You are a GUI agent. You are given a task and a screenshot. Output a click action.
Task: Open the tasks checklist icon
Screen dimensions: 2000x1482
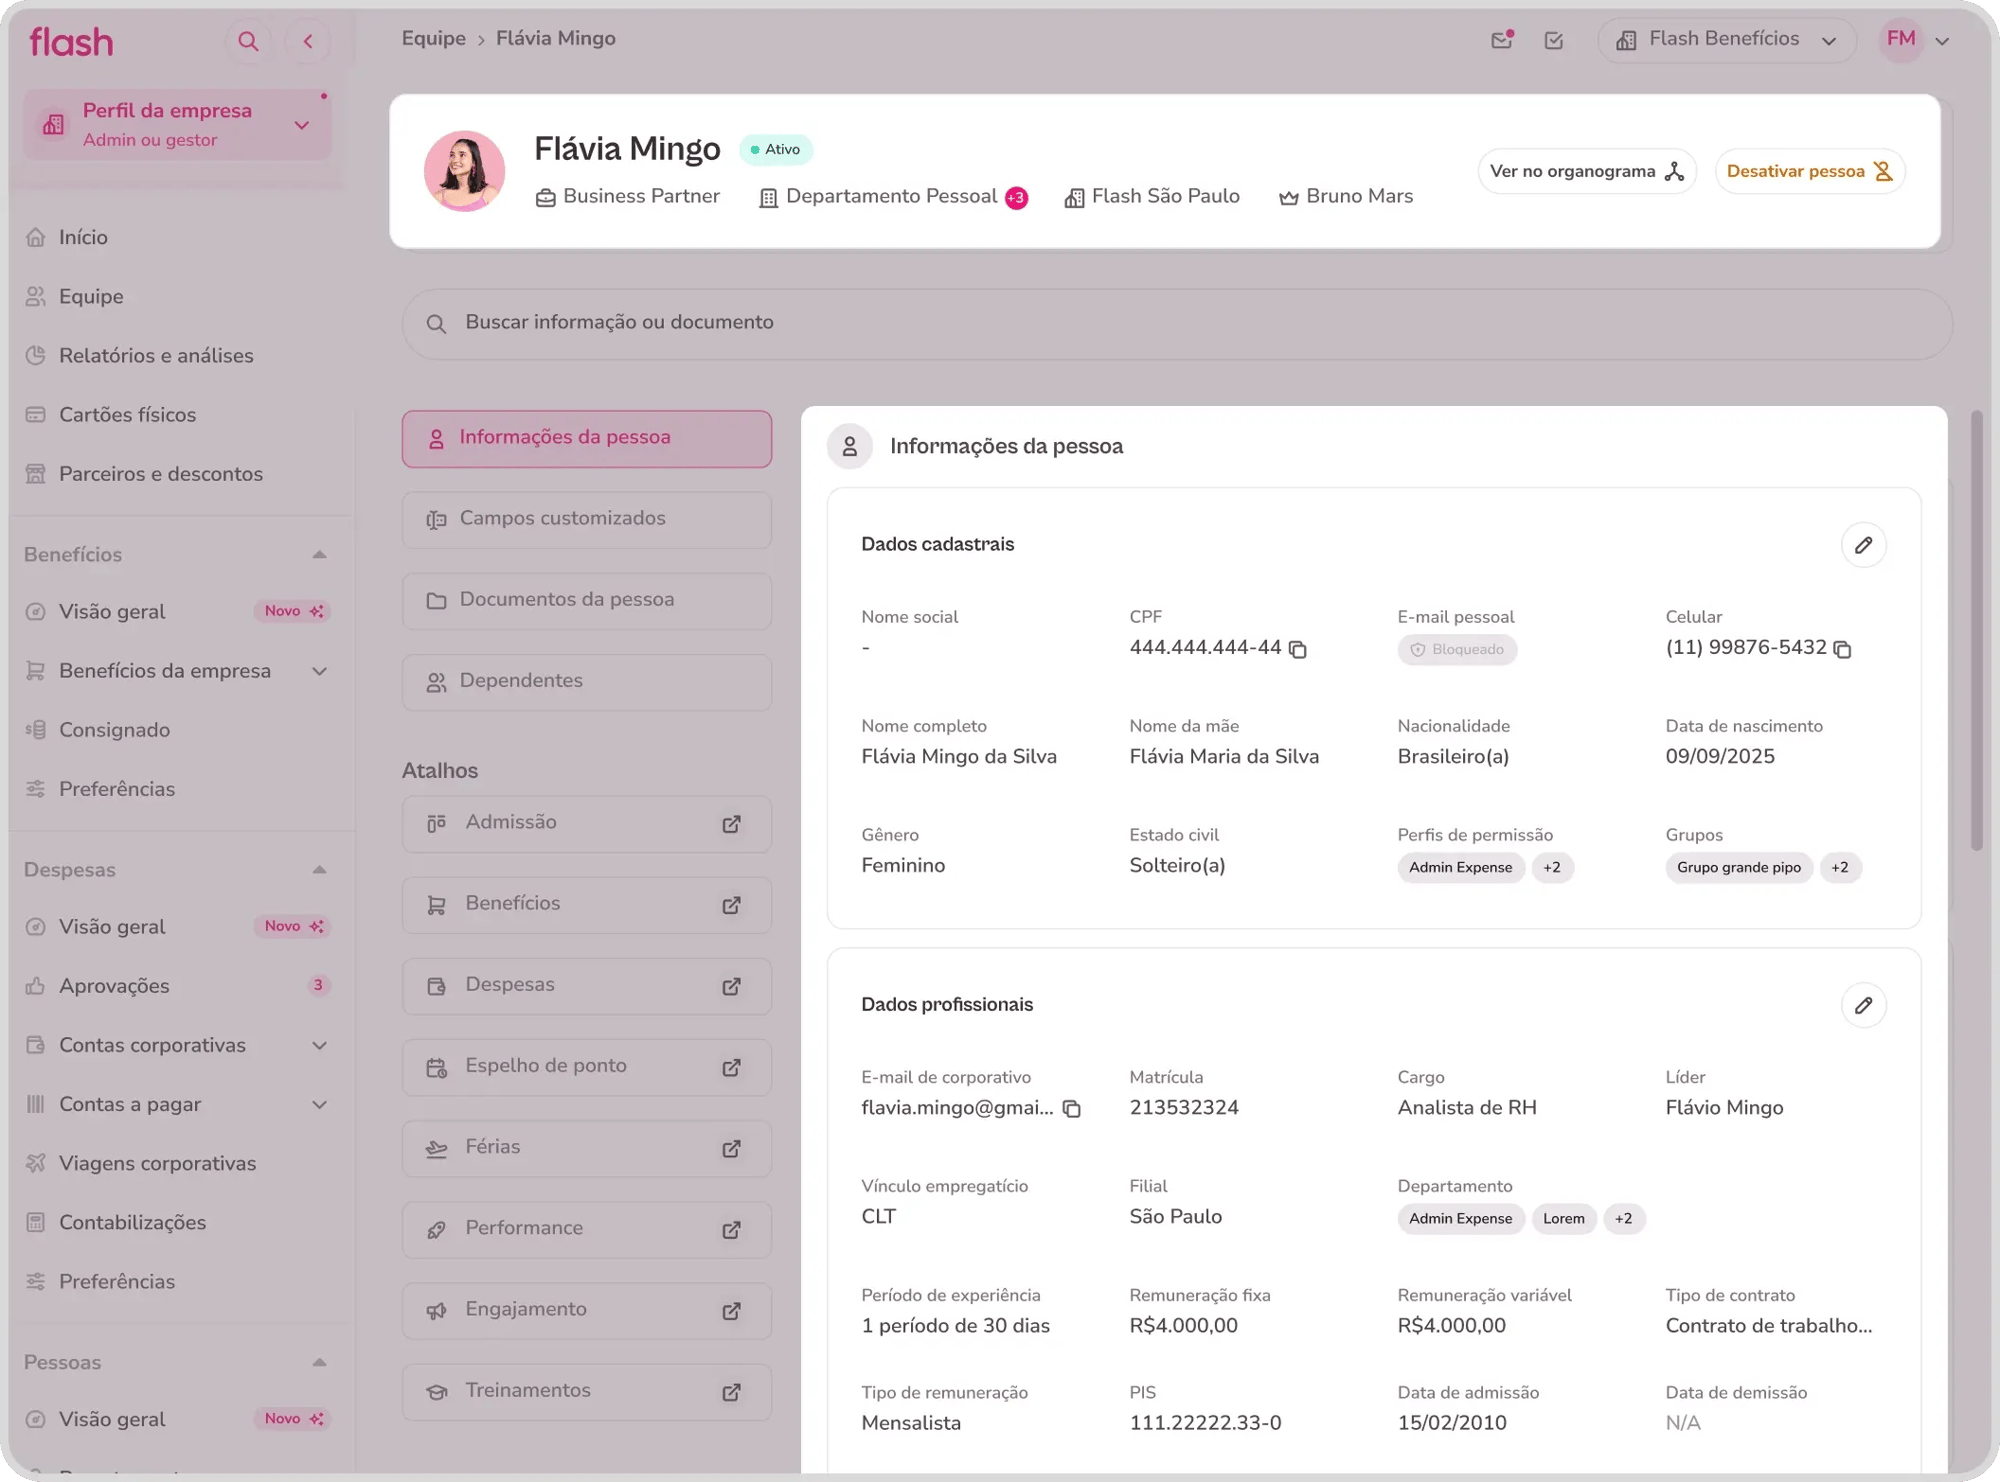tap(1554, 40)
